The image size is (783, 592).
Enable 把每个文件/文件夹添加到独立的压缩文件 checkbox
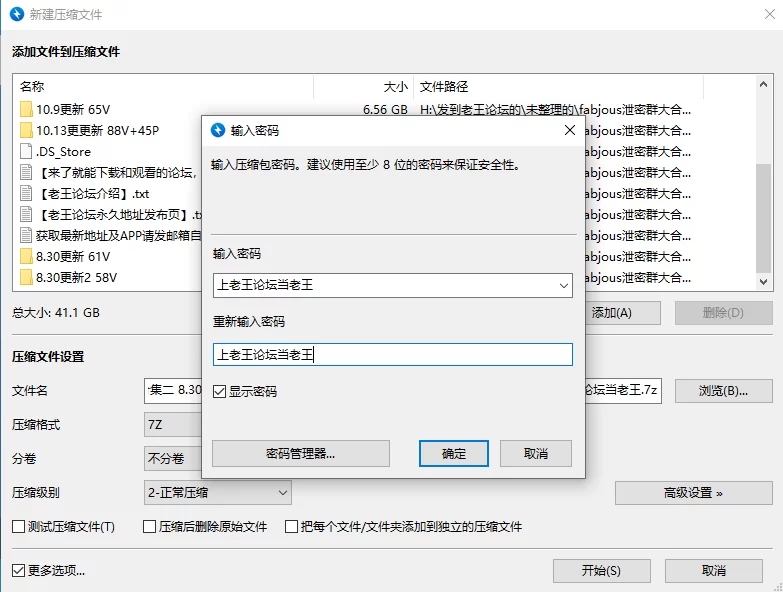291,527
